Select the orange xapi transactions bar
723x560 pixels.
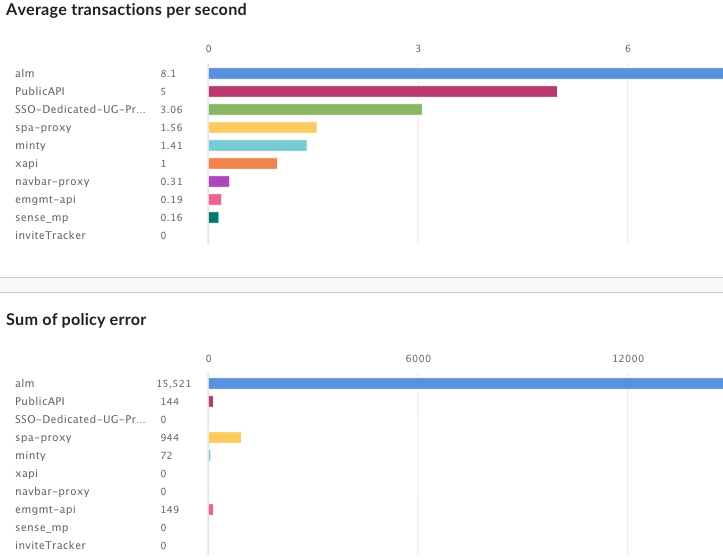[242, 163]
